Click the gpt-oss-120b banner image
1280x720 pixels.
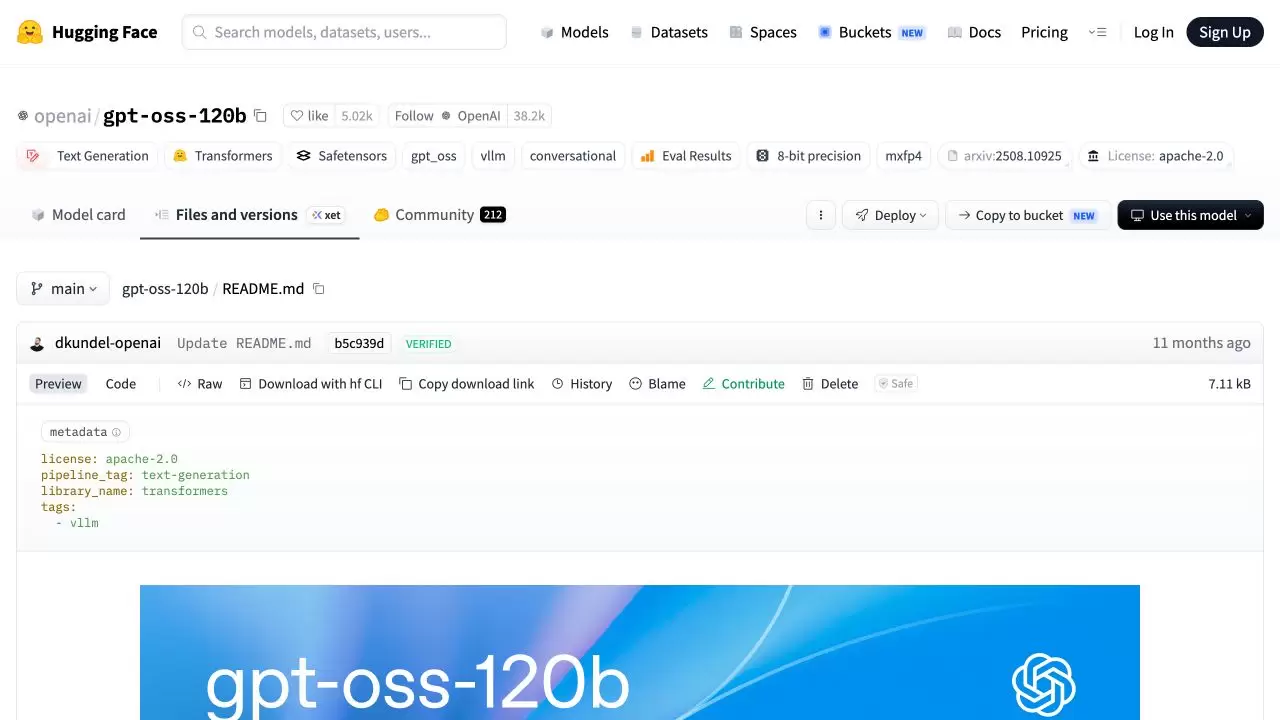tap(640, 652)
